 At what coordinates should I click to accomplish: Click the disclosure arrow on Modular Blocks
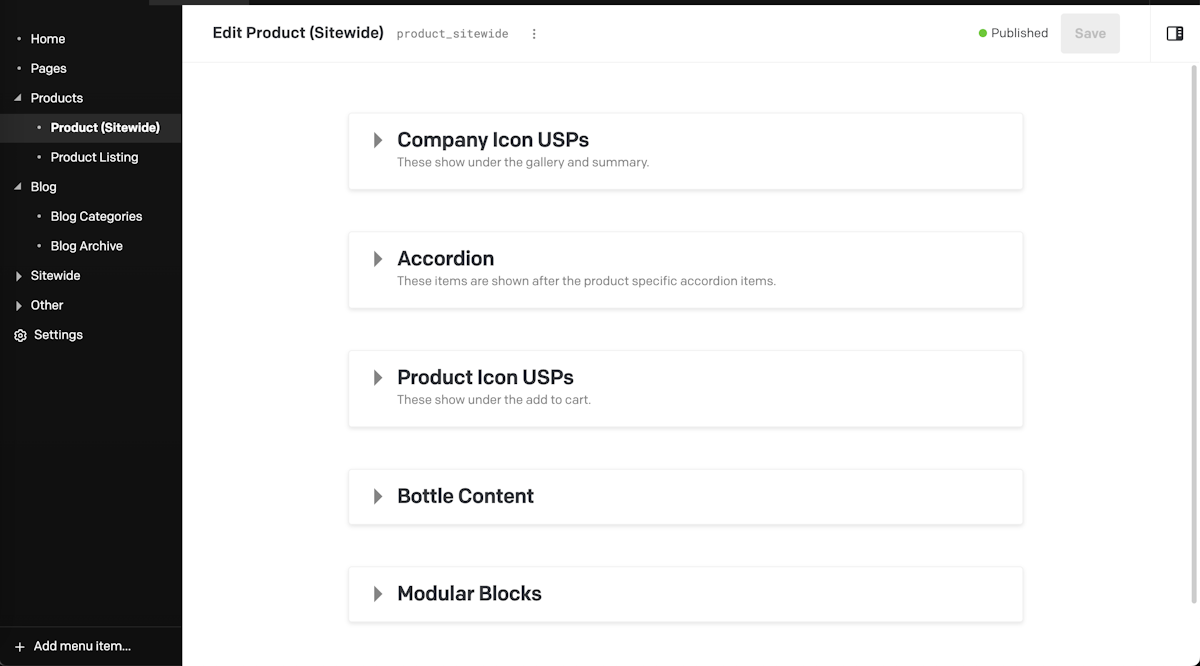click(x=378, y=594)
